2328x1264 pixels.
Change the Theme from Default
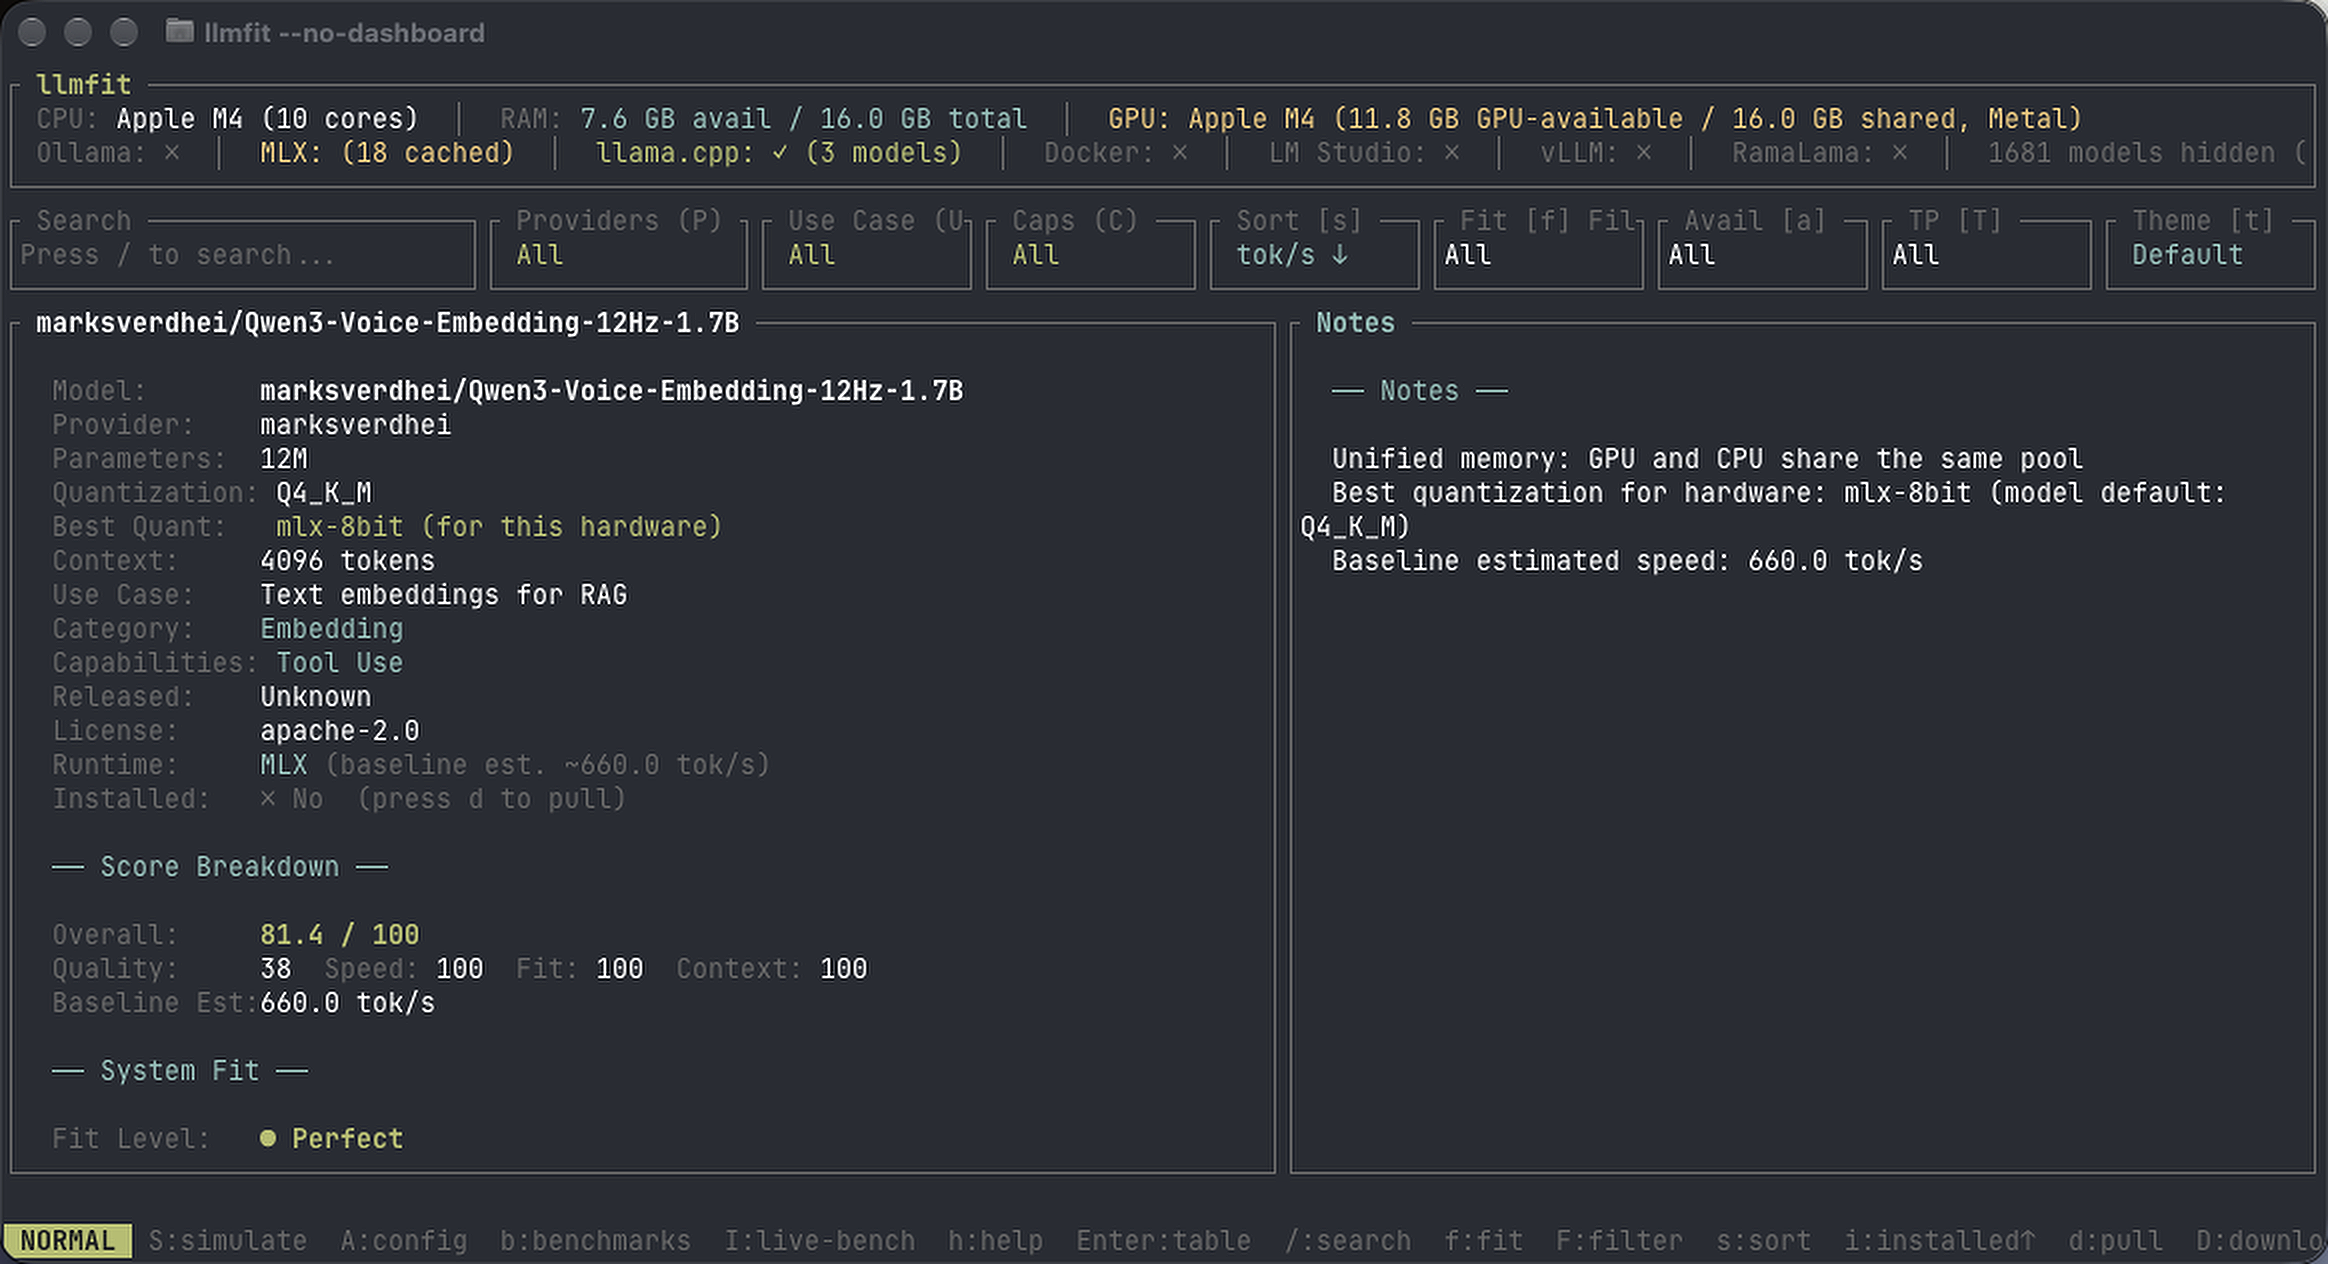(x=2210, y=255)
